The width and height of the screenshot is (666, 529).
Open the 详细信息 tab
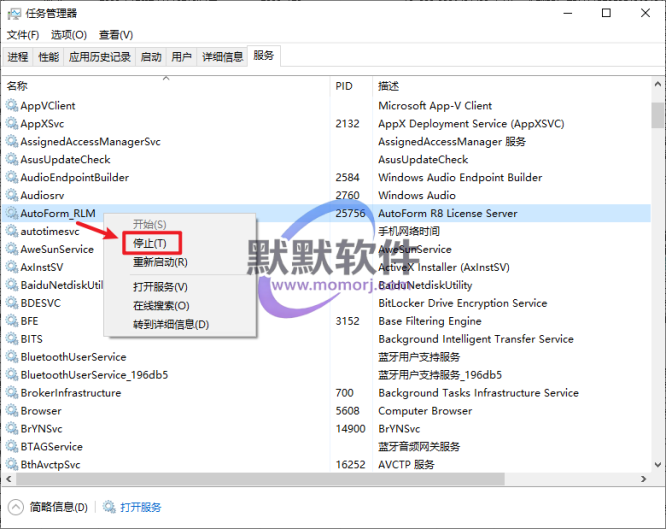point(222,57)
